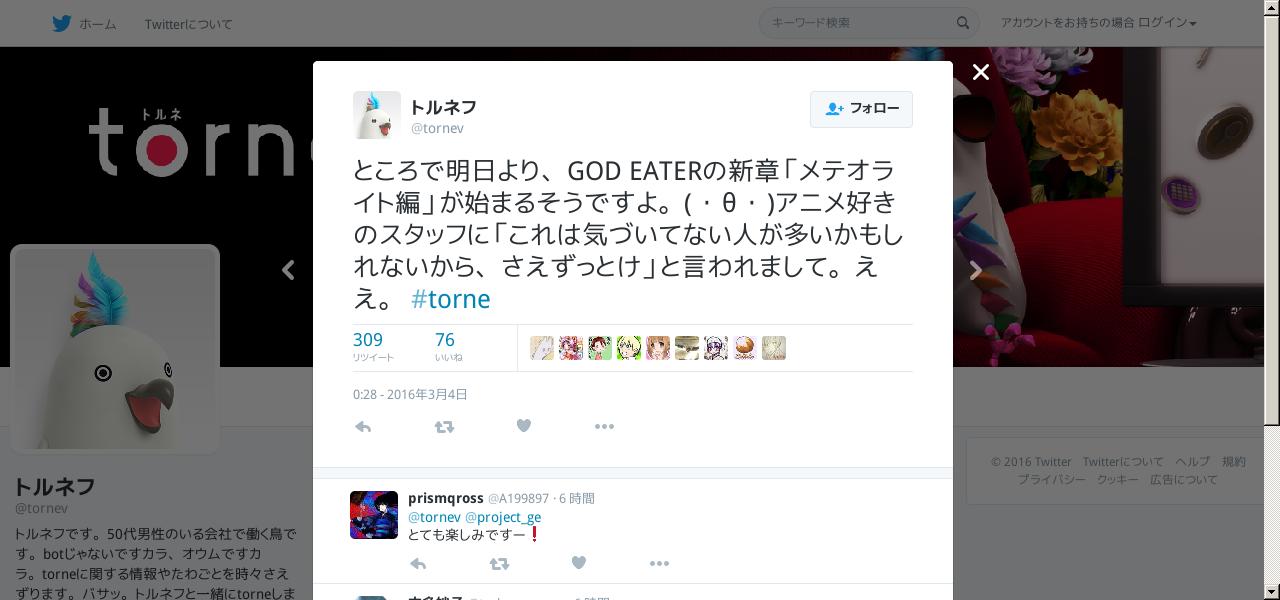This screenshot has width=1280, height=600.
Task: Follow the トルネフ account
Action: click(861, 108)
